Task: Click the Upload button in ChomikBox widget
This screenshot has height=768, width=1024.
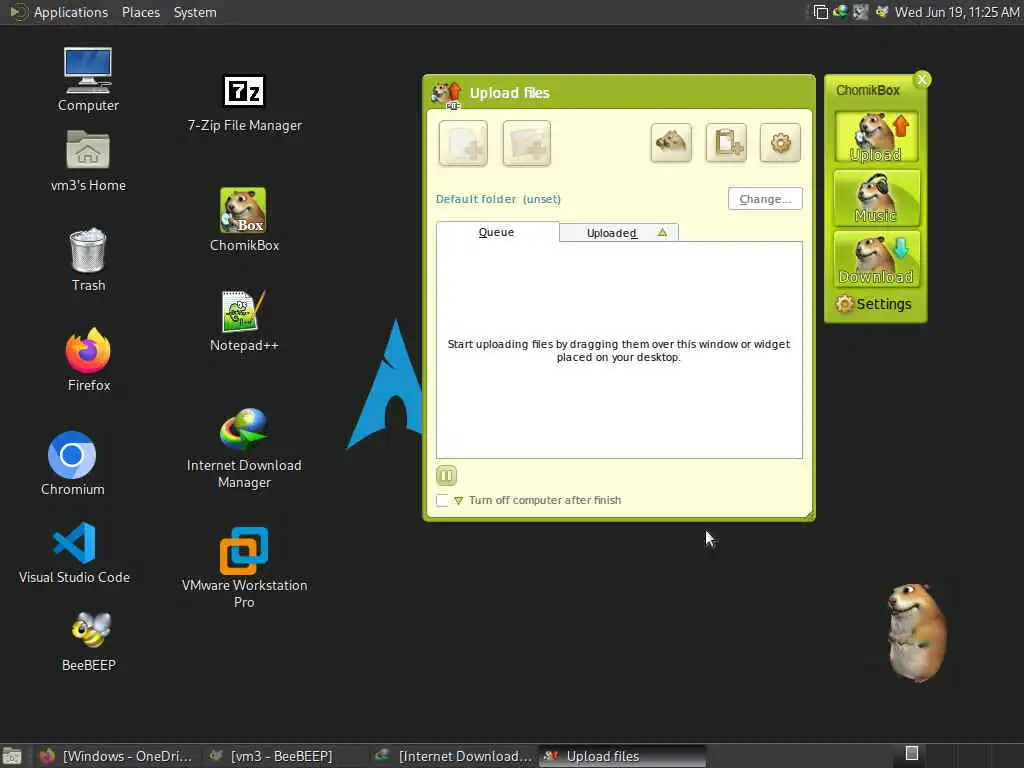Action: (876, 137)
